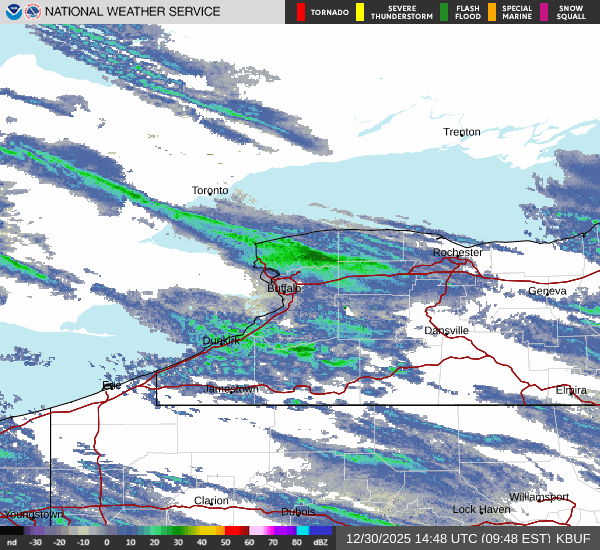Select the Rochester city label
Image resolution: width=600 pixels, height=550 pixels.
[457, 253]
